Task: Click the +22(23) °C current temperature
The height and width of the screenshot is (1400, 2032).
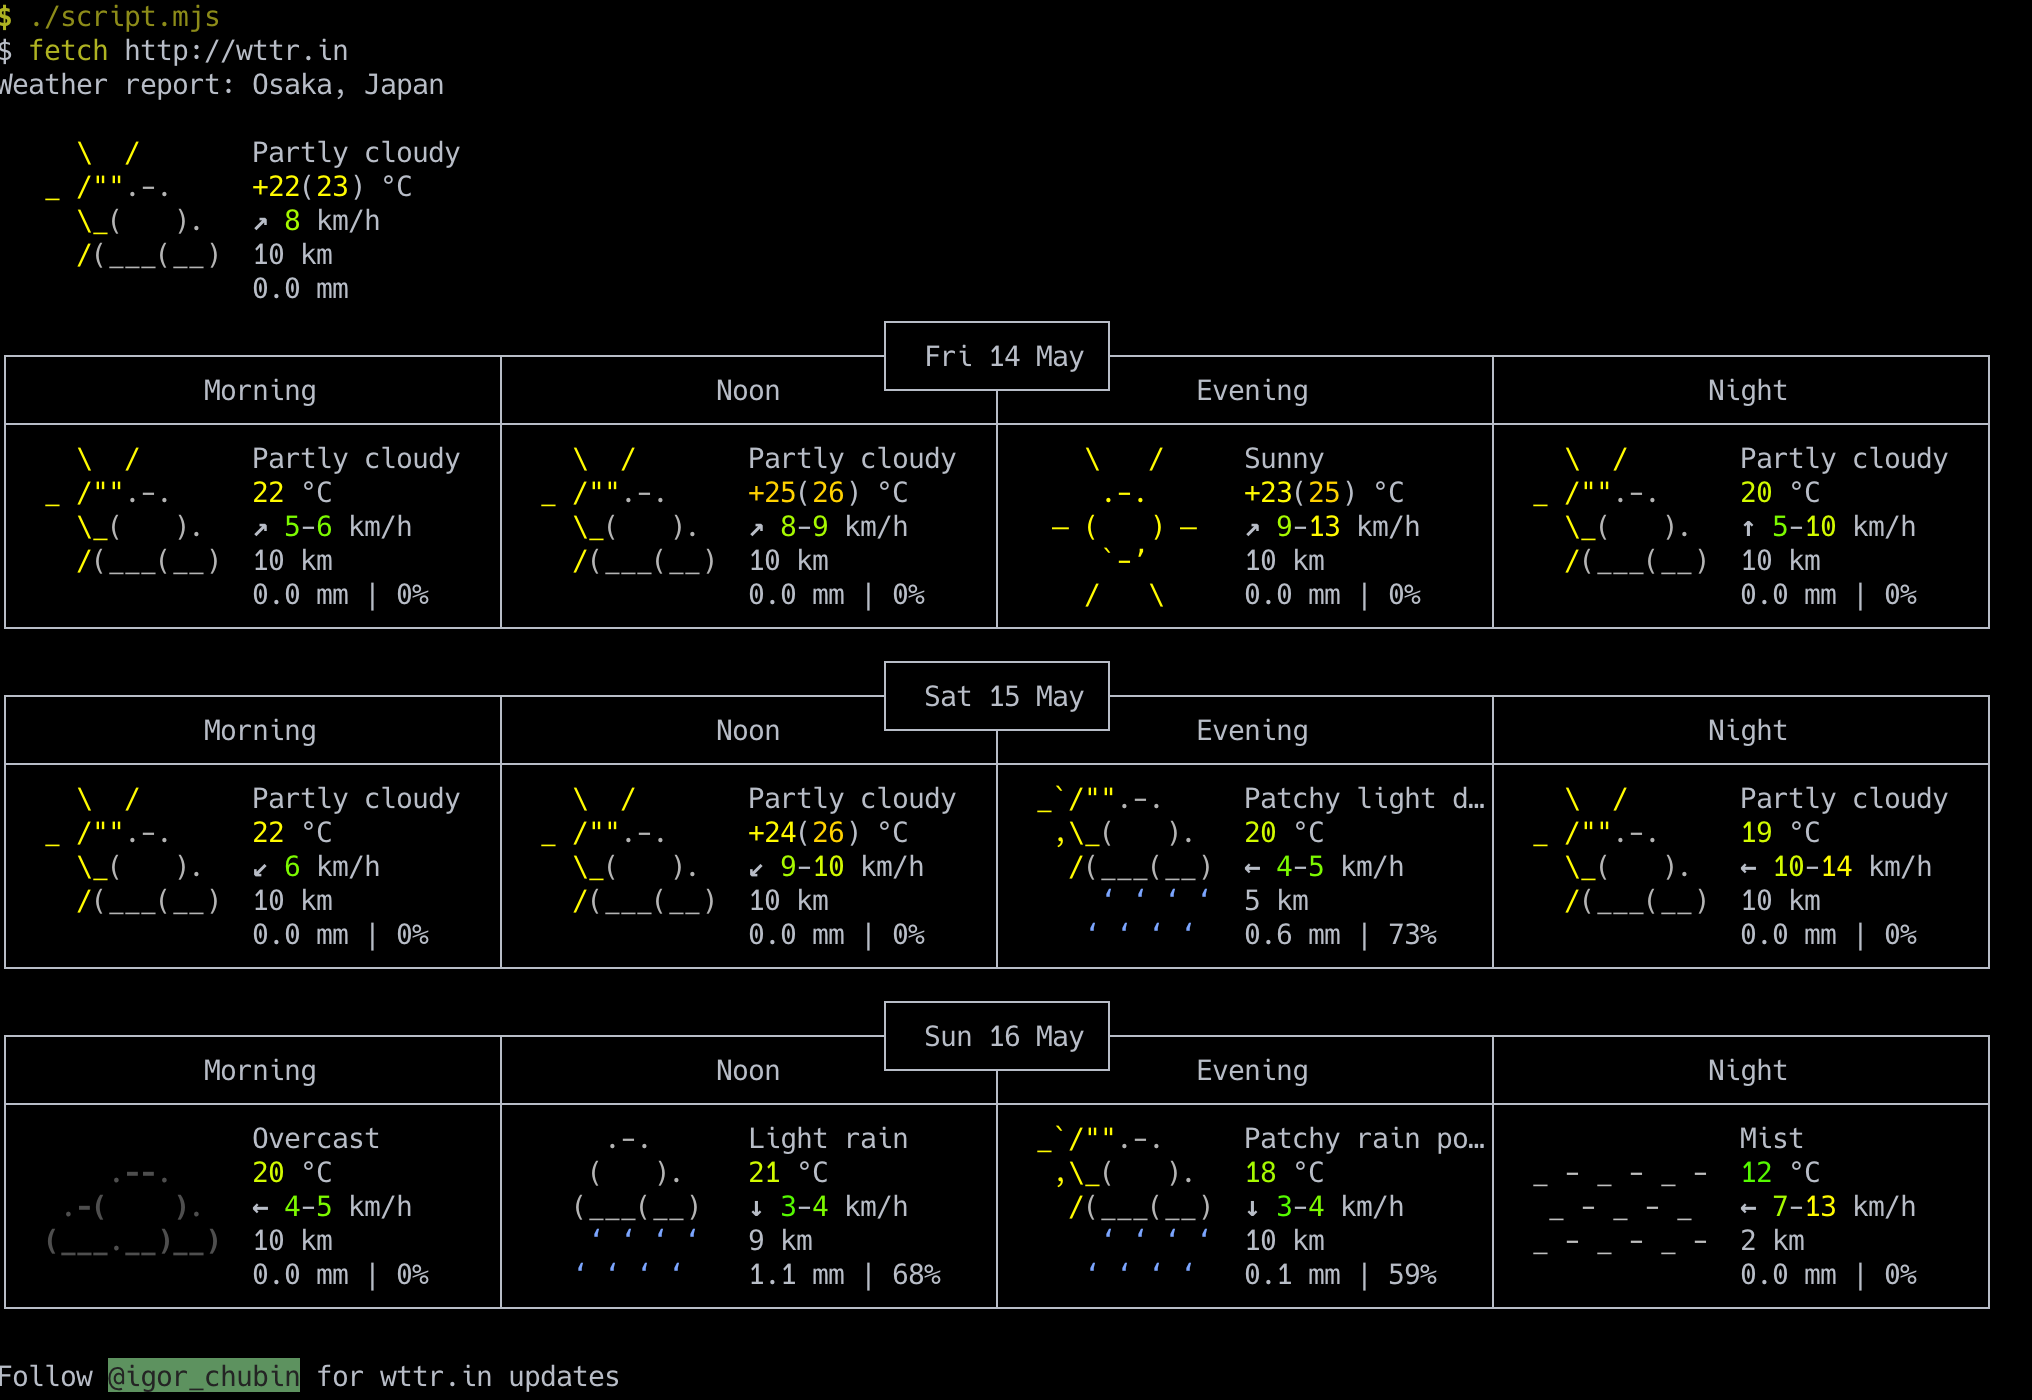Action: [332, 186]
